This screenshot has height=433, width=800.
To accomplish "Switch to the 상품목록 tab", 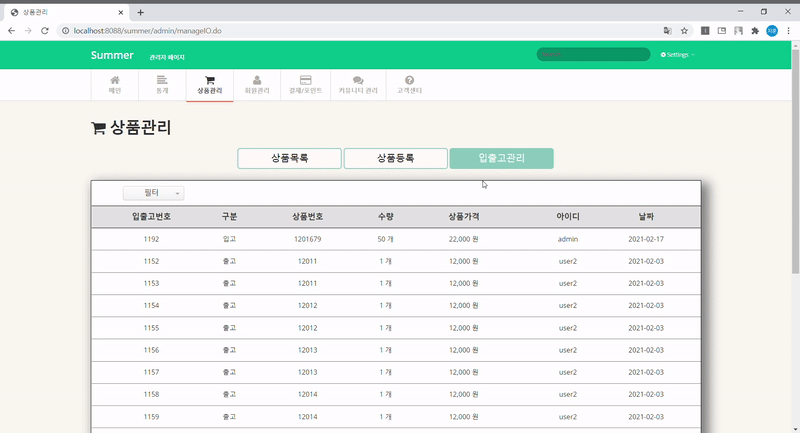I will pyautogui.click(x=289, y=158).
